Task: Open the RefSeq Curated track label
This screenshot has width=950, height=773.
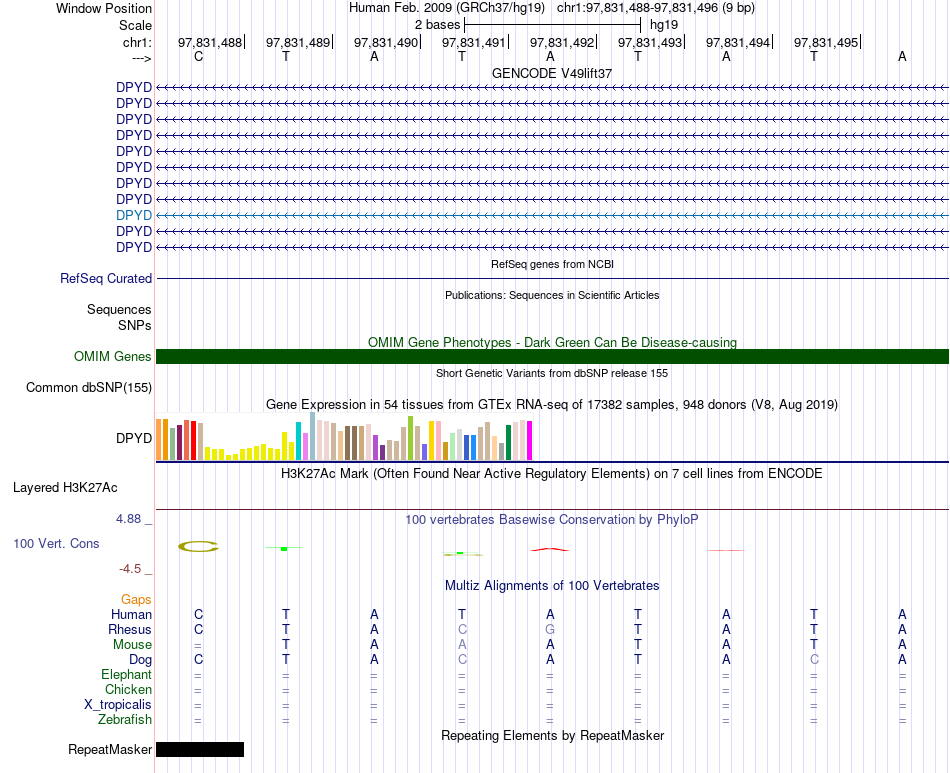Action: pos(106,279)
